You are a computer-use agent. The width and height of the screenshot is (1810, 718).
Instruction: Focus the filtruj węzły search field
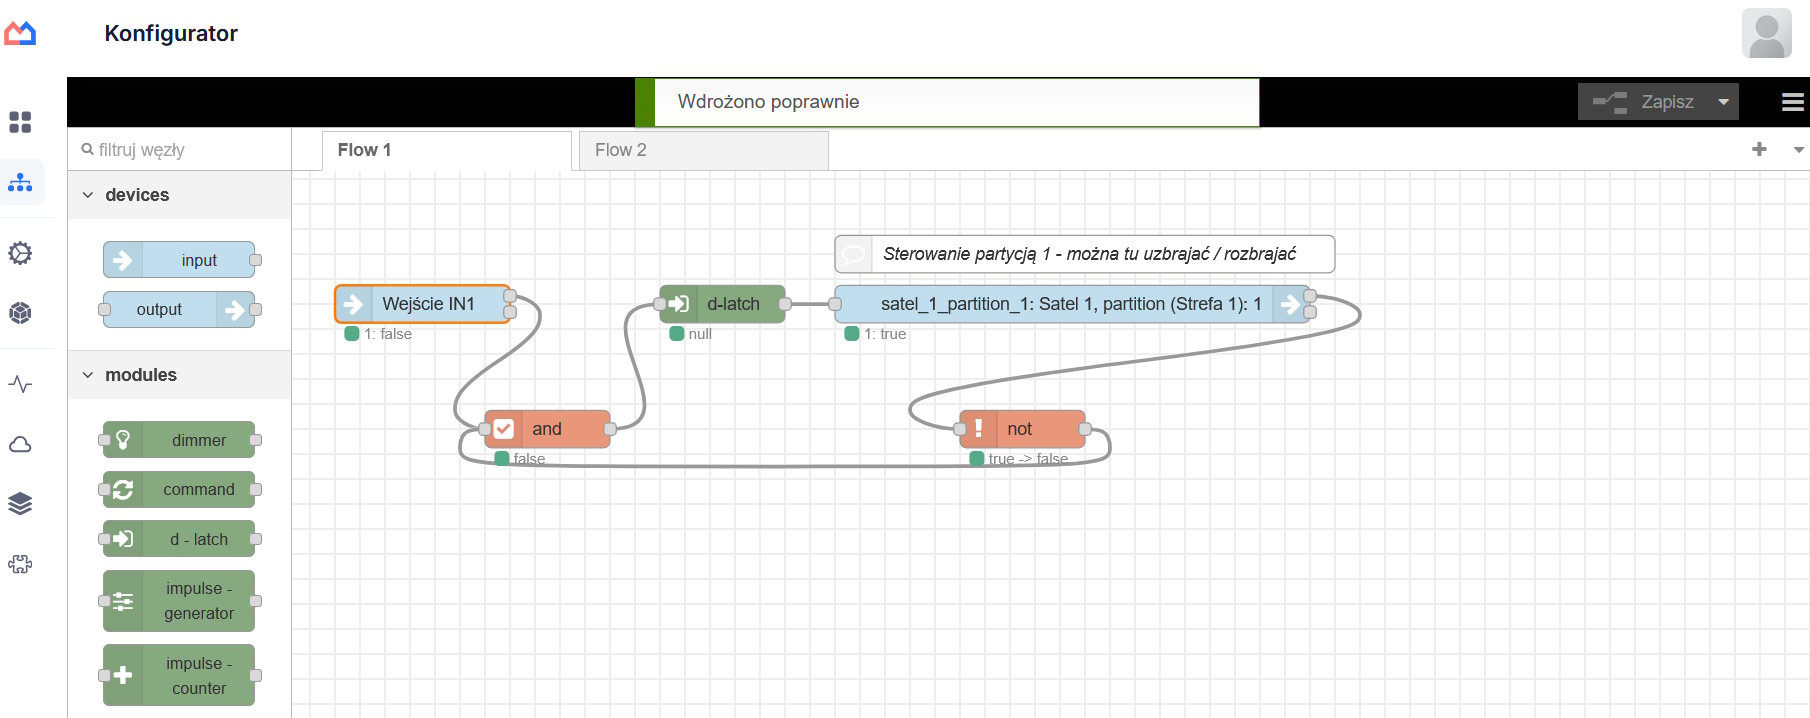[179, 150]
